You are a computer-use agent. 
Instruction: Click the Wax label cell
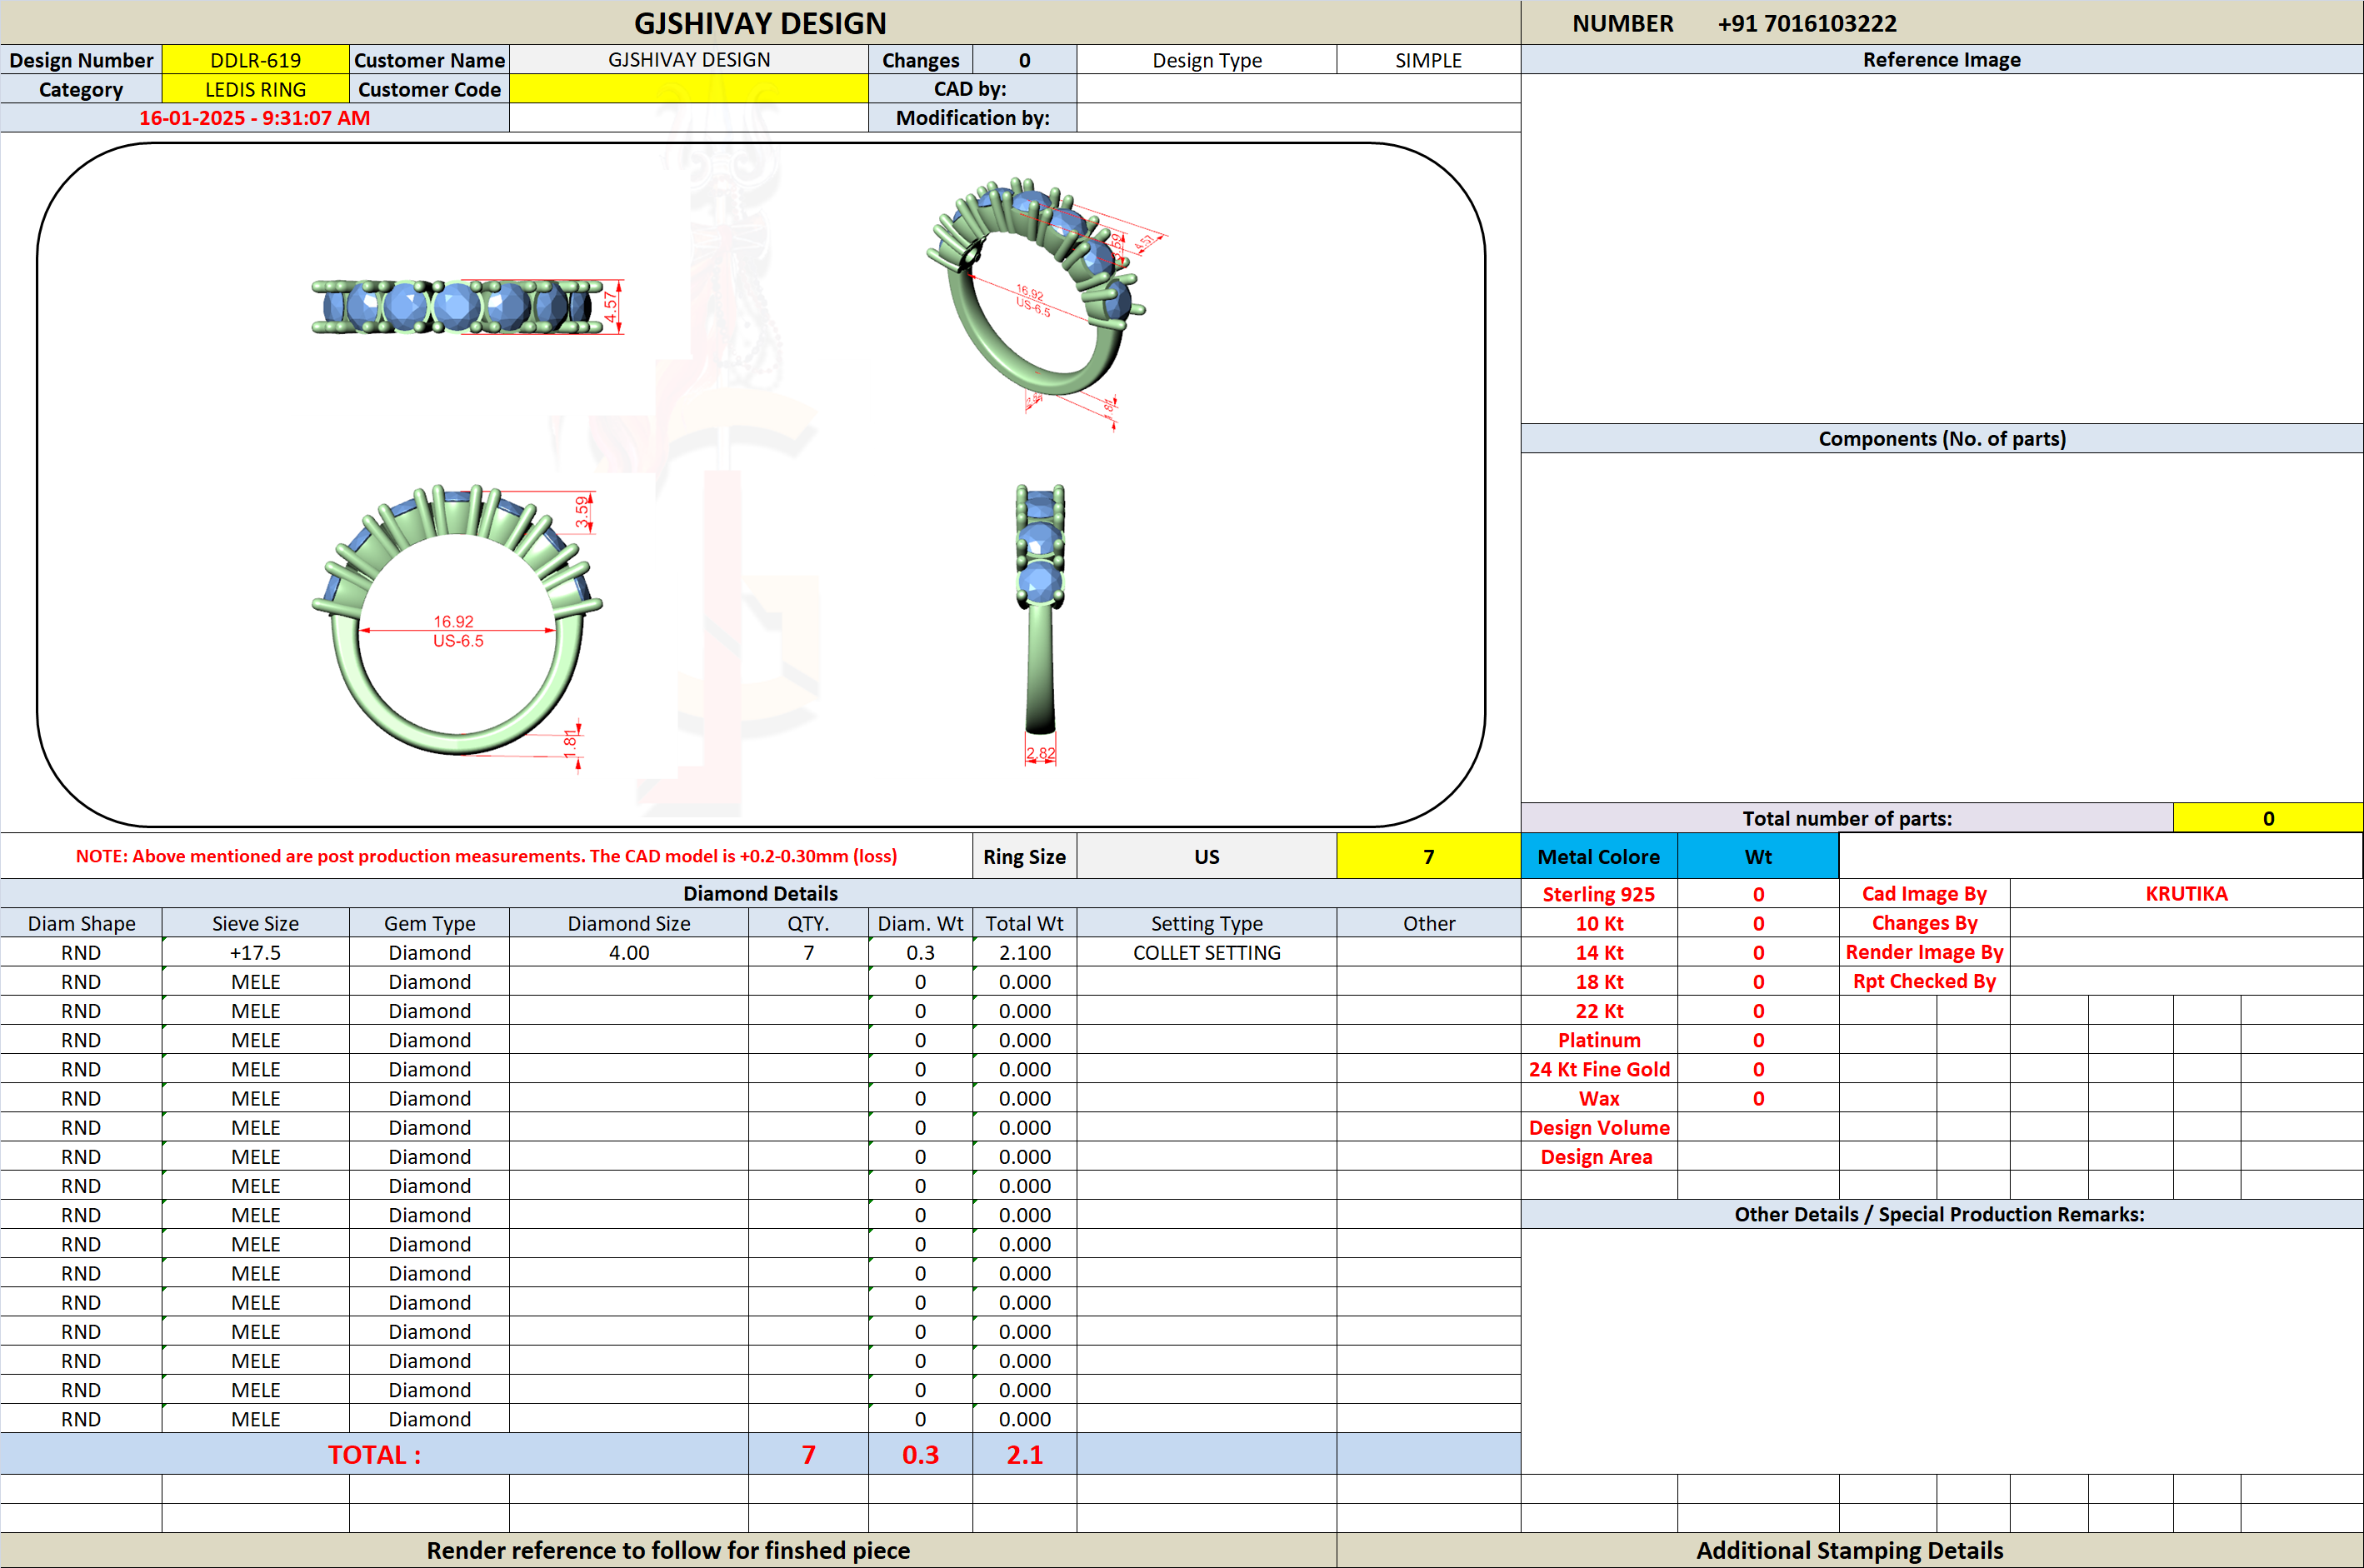(1598, 1098)
